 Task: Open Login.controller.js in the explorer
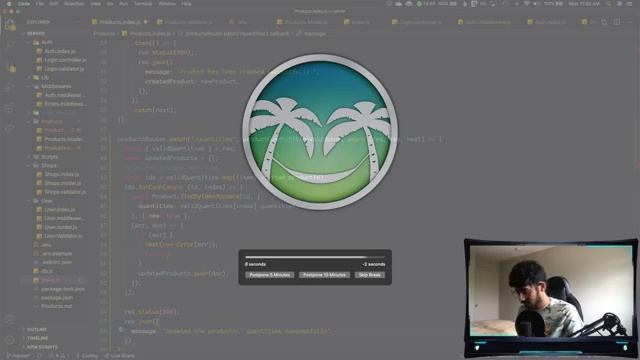tap(65, 60)
